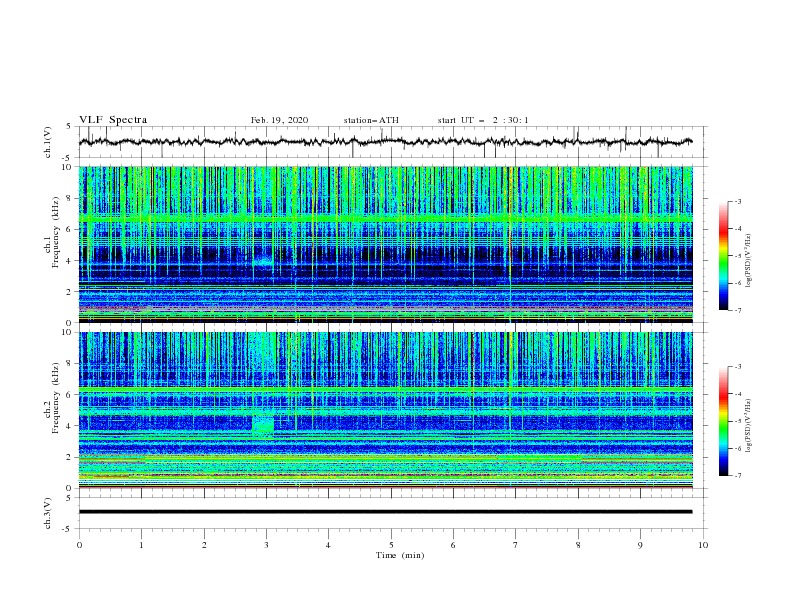
Task: Click the log(PSD) label beside ch.2 colorbar
Action: coord(749,425)
